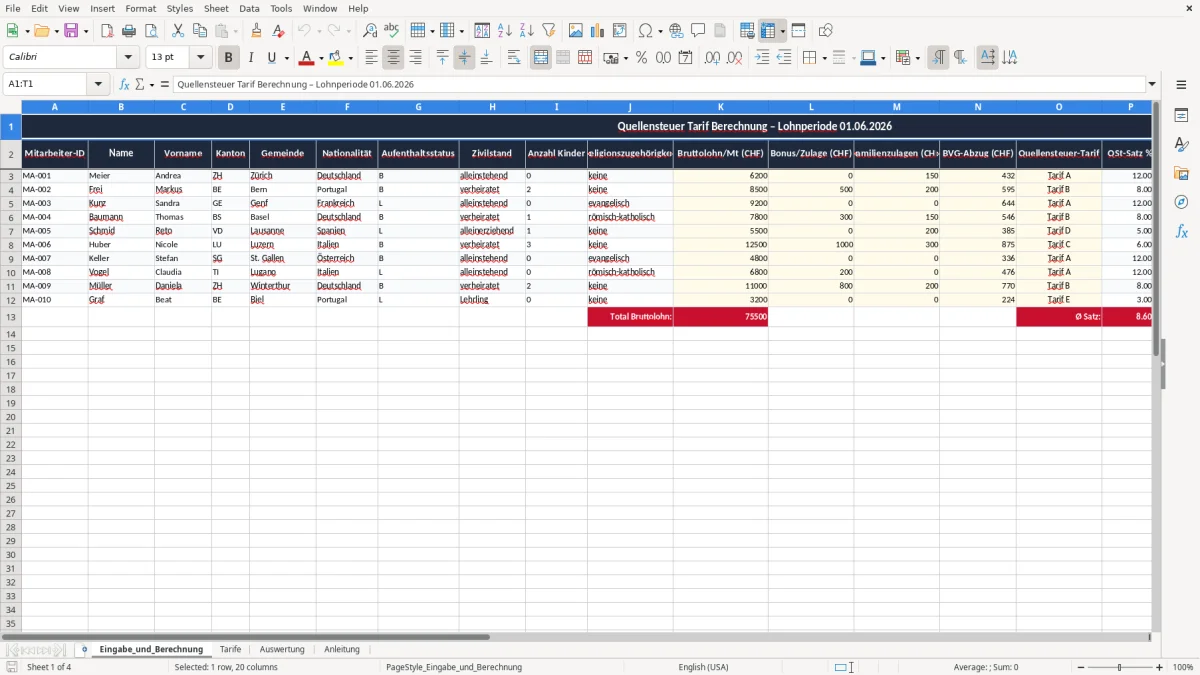
Task: Click the horizontal scrollbar at the bottom
Action: point(574,637)
